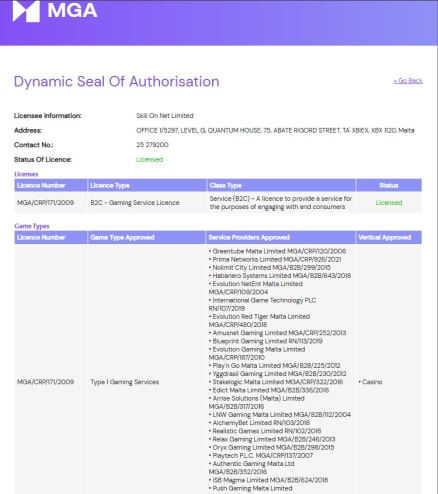
Task: Click LNW Gaming Malta Limited entry
Action: coord(280,415)
